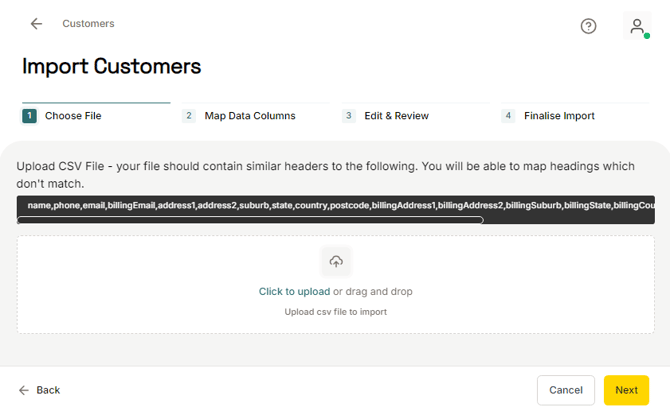670x411 pixels.
Task: Click the green status dot on avatar
Action: [x=647, y=36]
